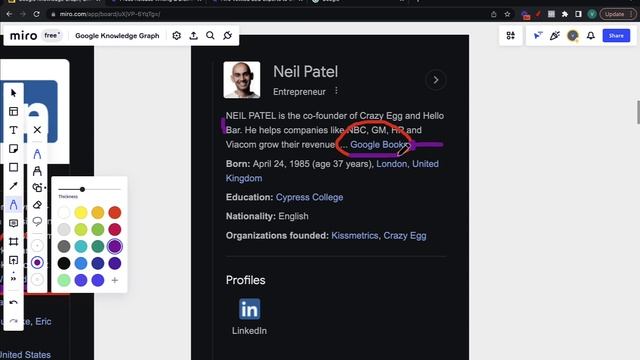The image size is (640, 360).
Task: Click the Undo arrow
Action: [x=13, y=302]
